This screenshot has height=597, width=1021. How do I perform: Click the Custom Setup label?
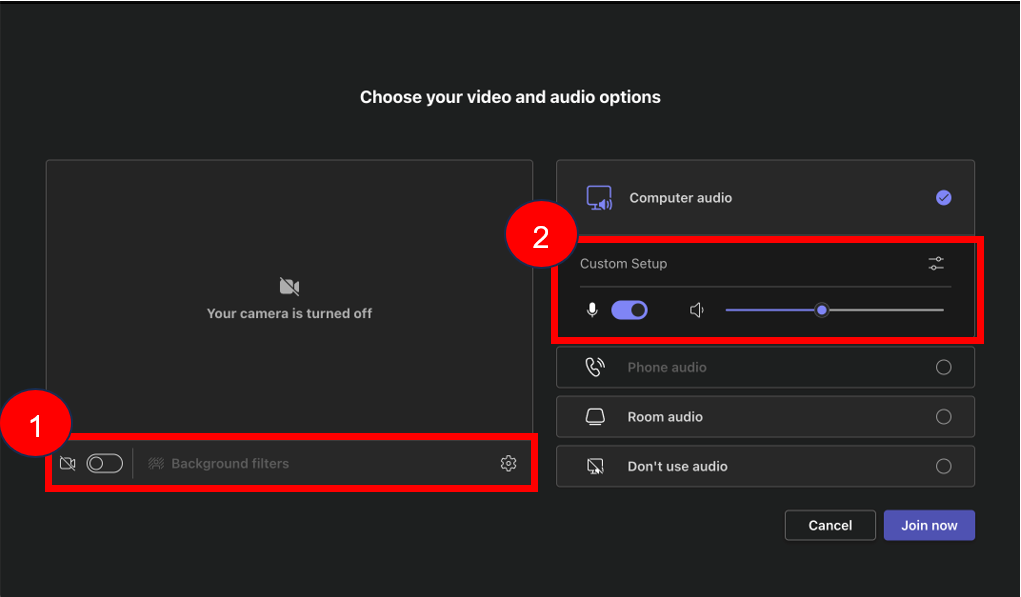tap(623, 264)
